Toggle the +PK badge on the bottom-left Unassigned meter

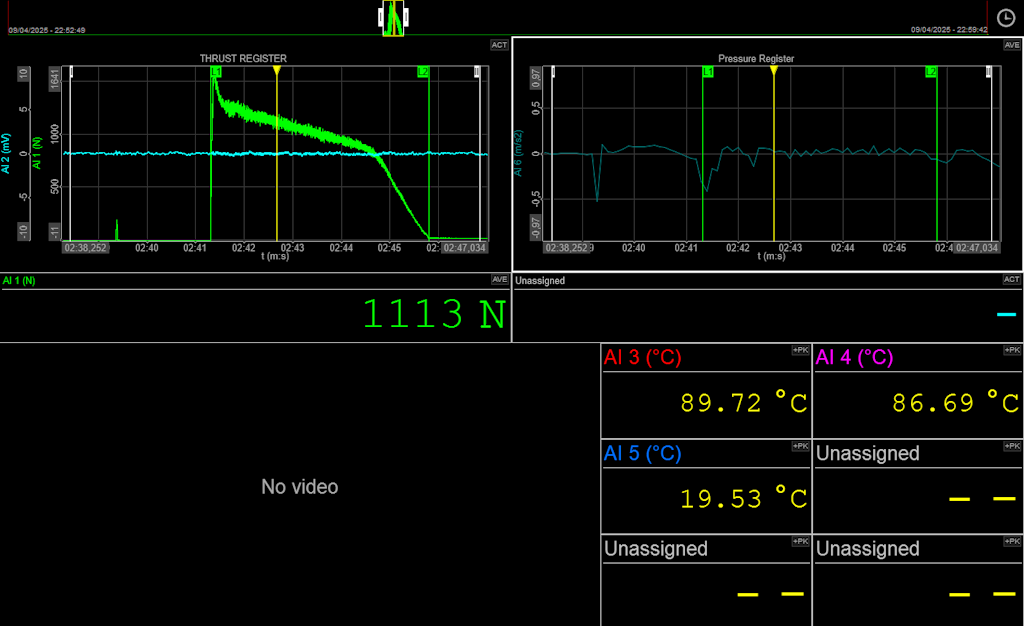801,541
